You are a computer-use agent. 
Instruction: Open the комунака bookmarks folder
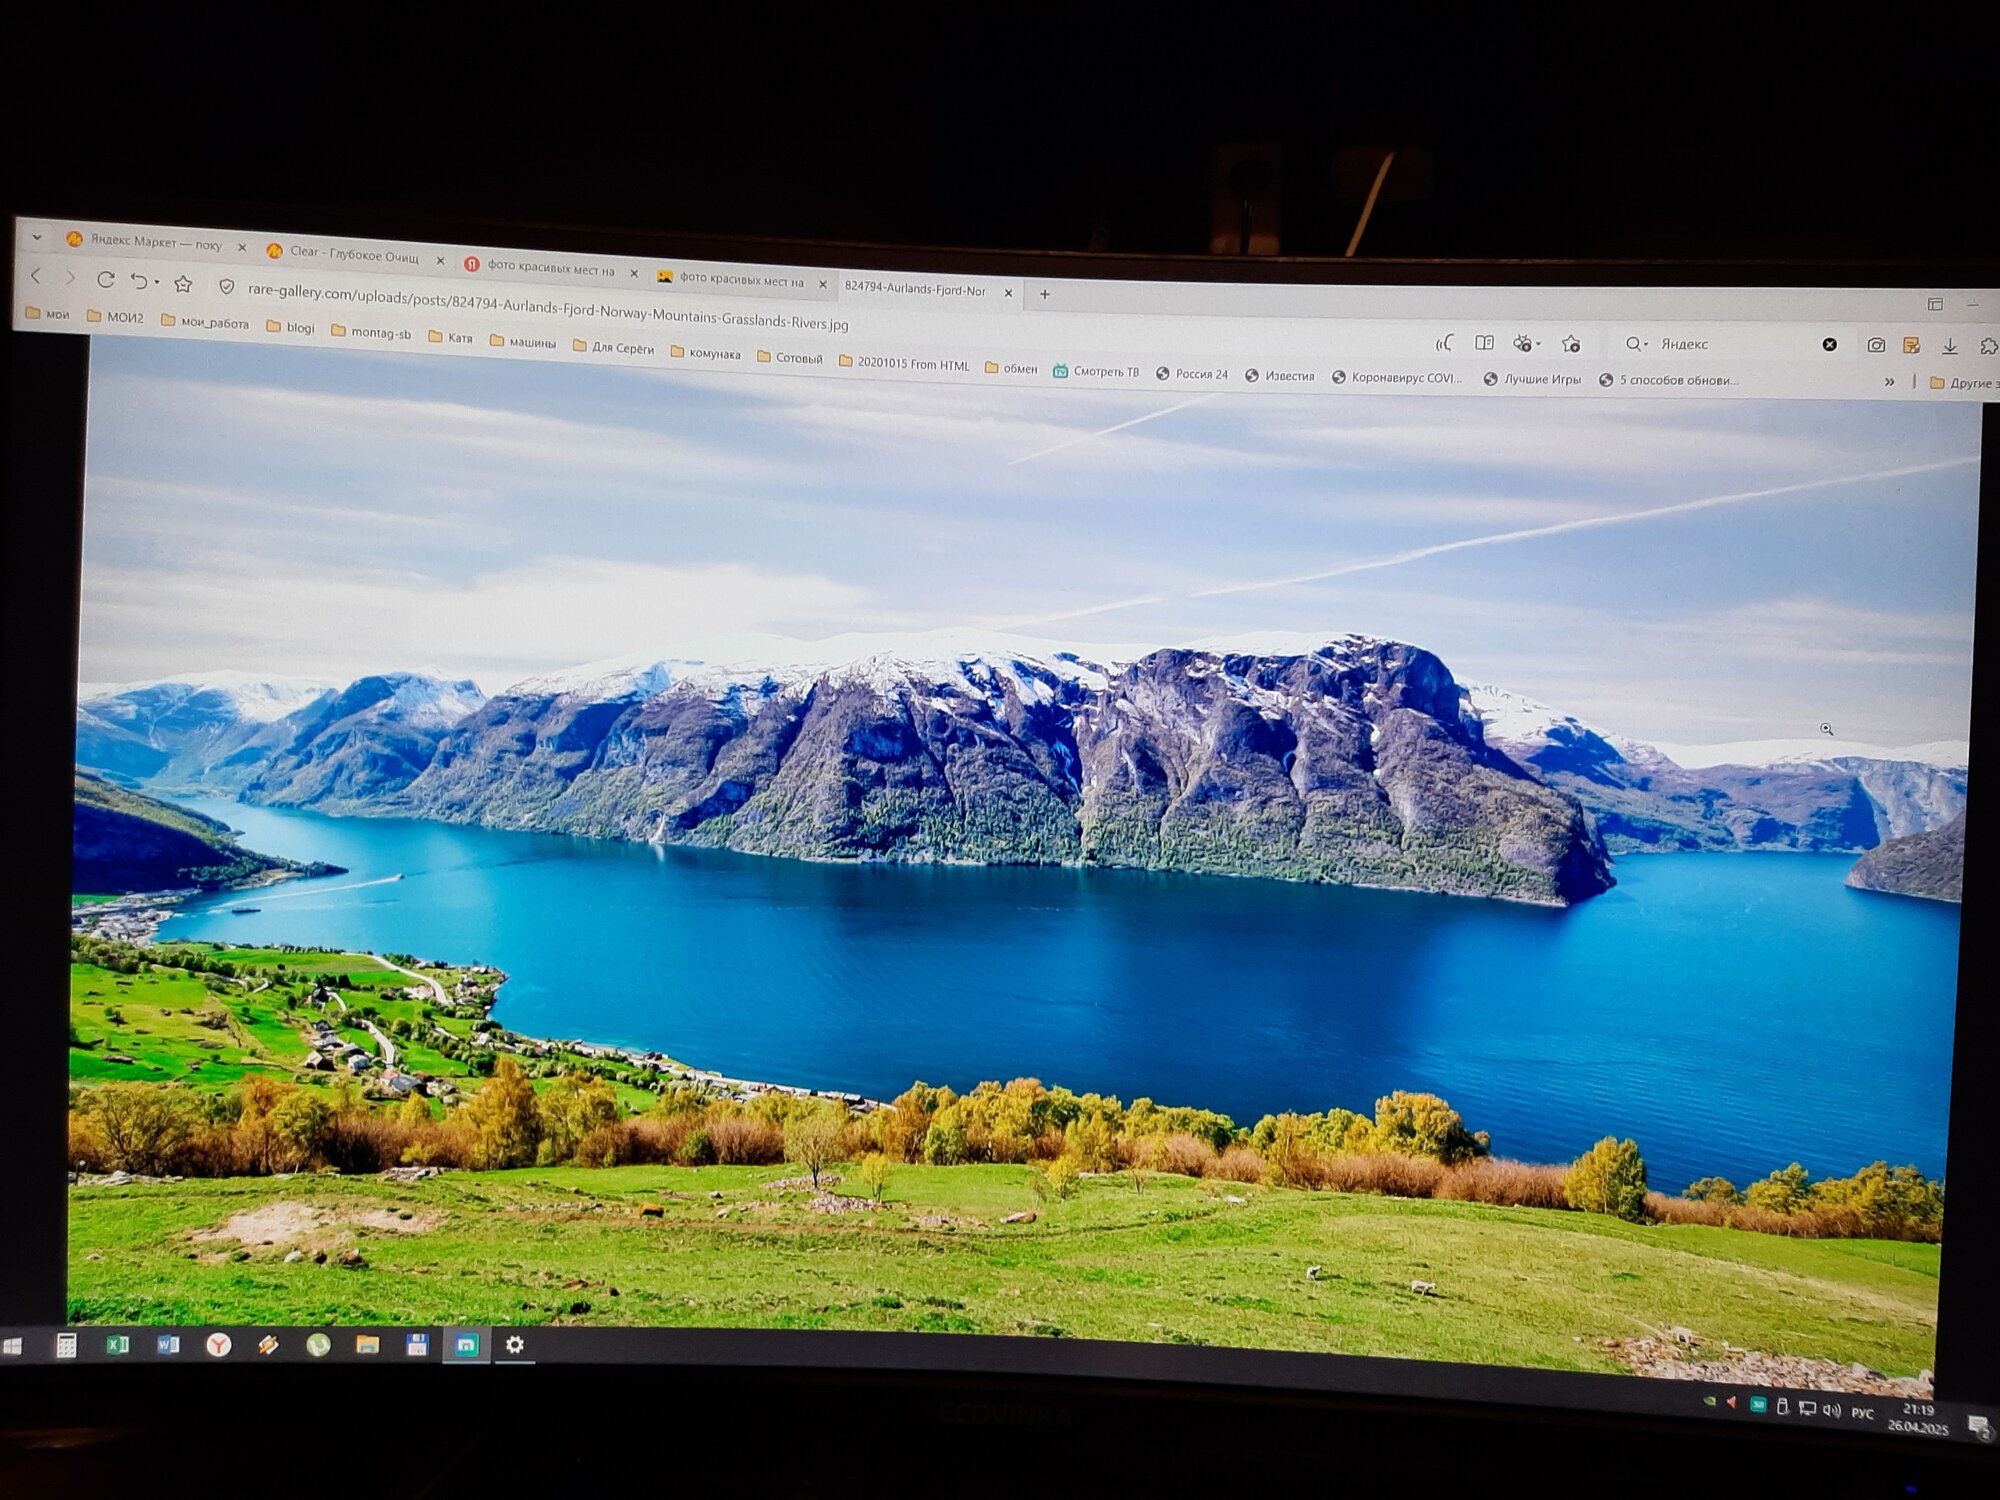pyautogui.click(x=706, y=353)
